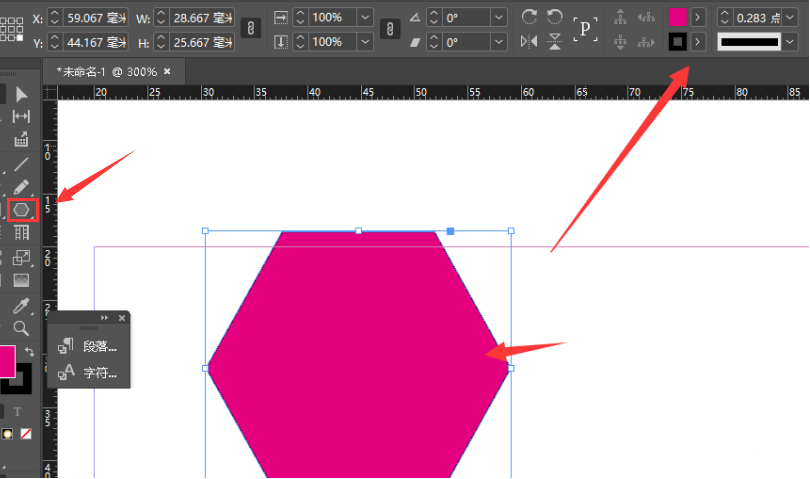The width and height of the screenshot is (810, 479).
Task: Select the Free Transform tool
Action: click(21, 257)
